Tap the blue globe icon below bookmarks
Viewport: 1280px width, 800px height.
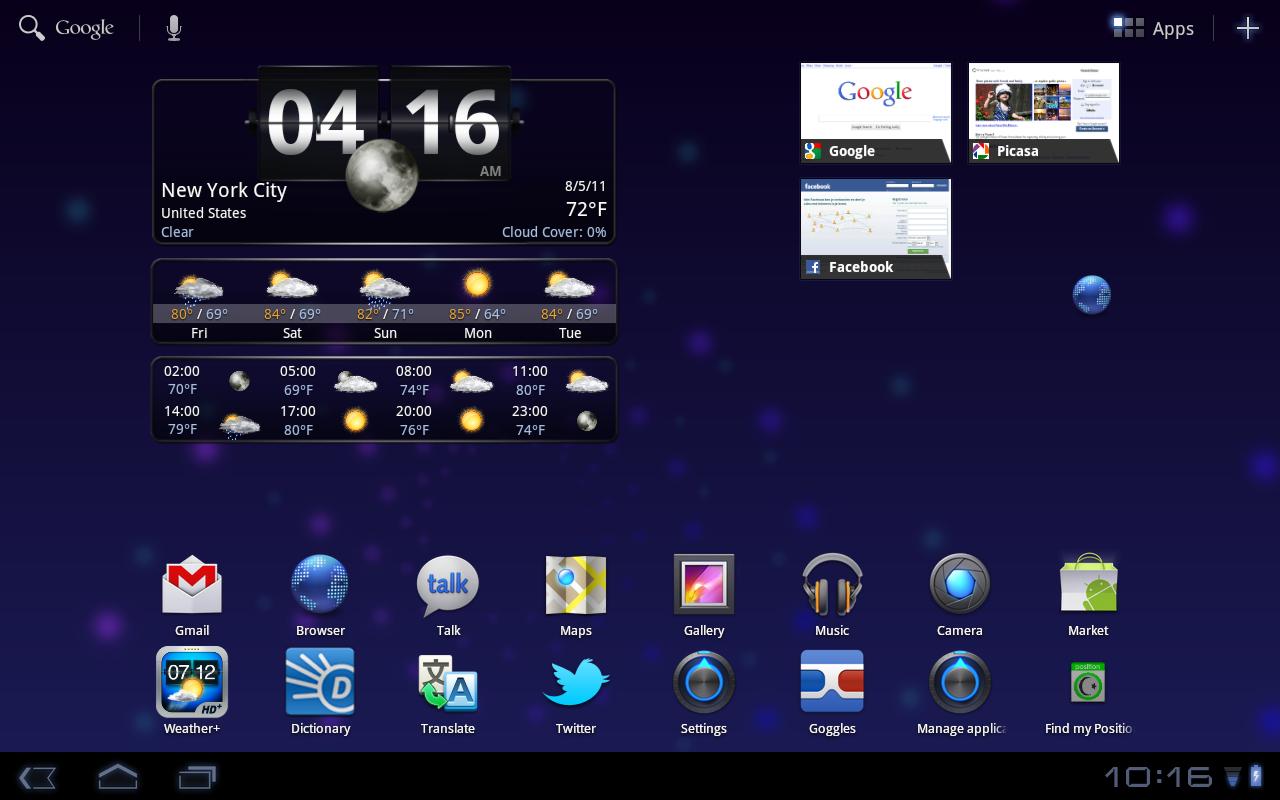tap(1091, 295)
